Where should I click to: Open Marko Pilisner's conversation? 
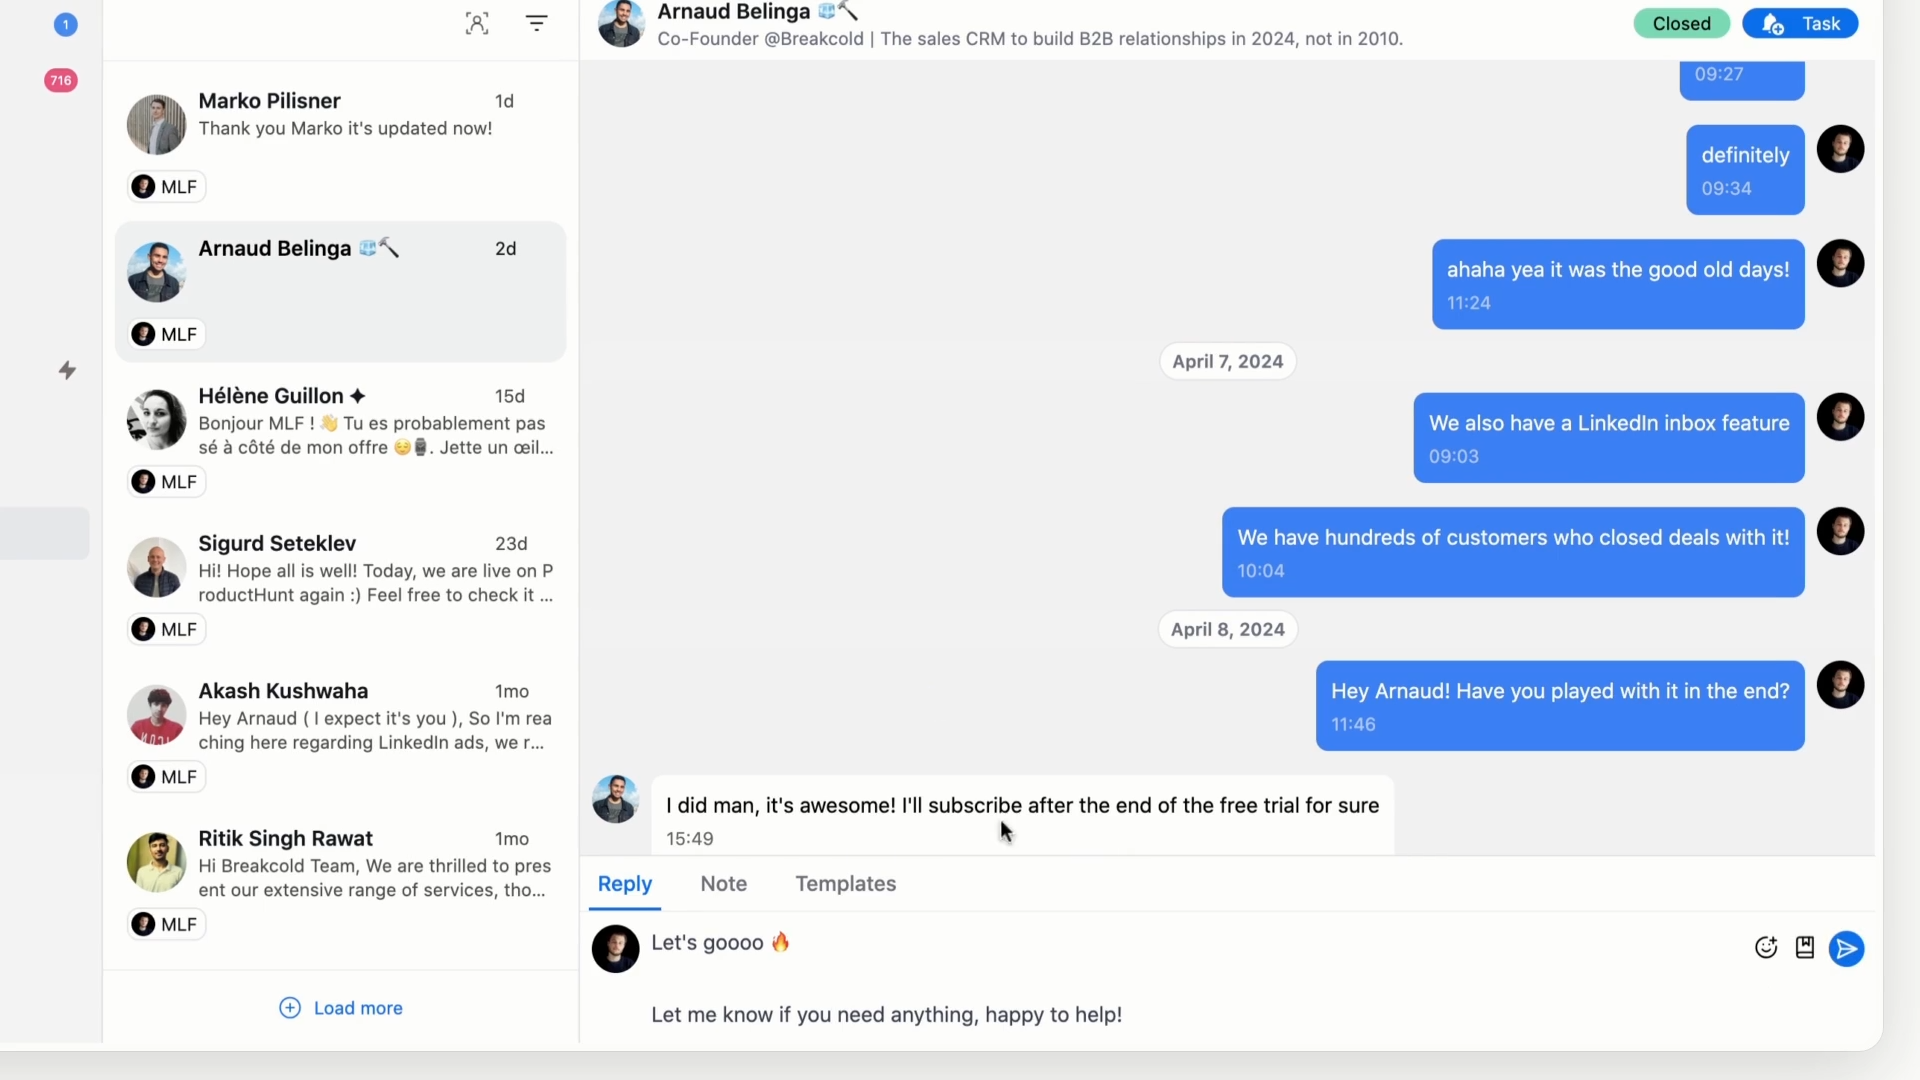tap(340, 143)
